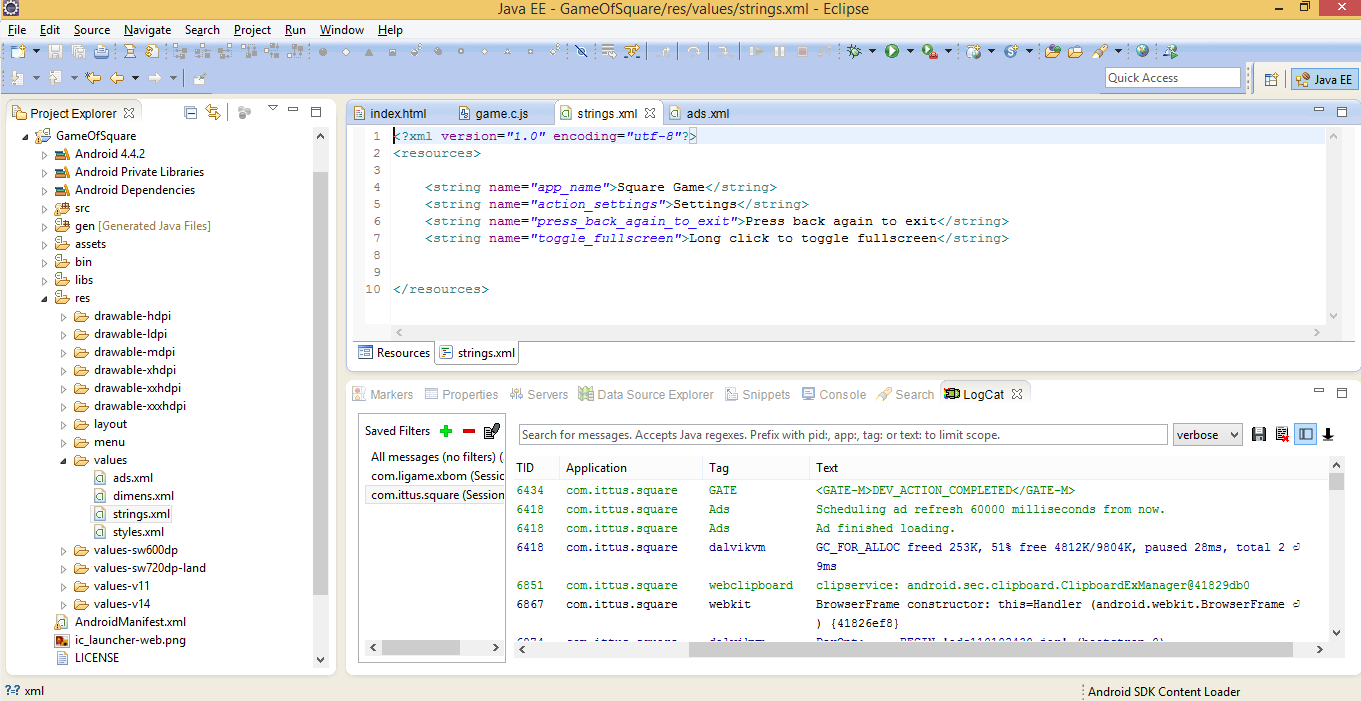
Task: Open the Project menu
Action: (252, 30)
